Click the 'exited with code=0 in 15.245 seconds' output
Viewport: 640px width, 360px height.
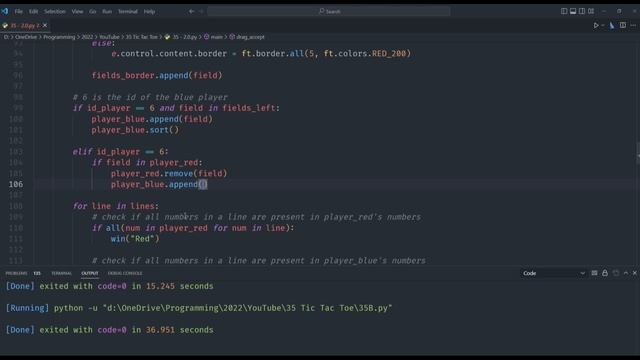pyautogui.click(x=127, y=286)
